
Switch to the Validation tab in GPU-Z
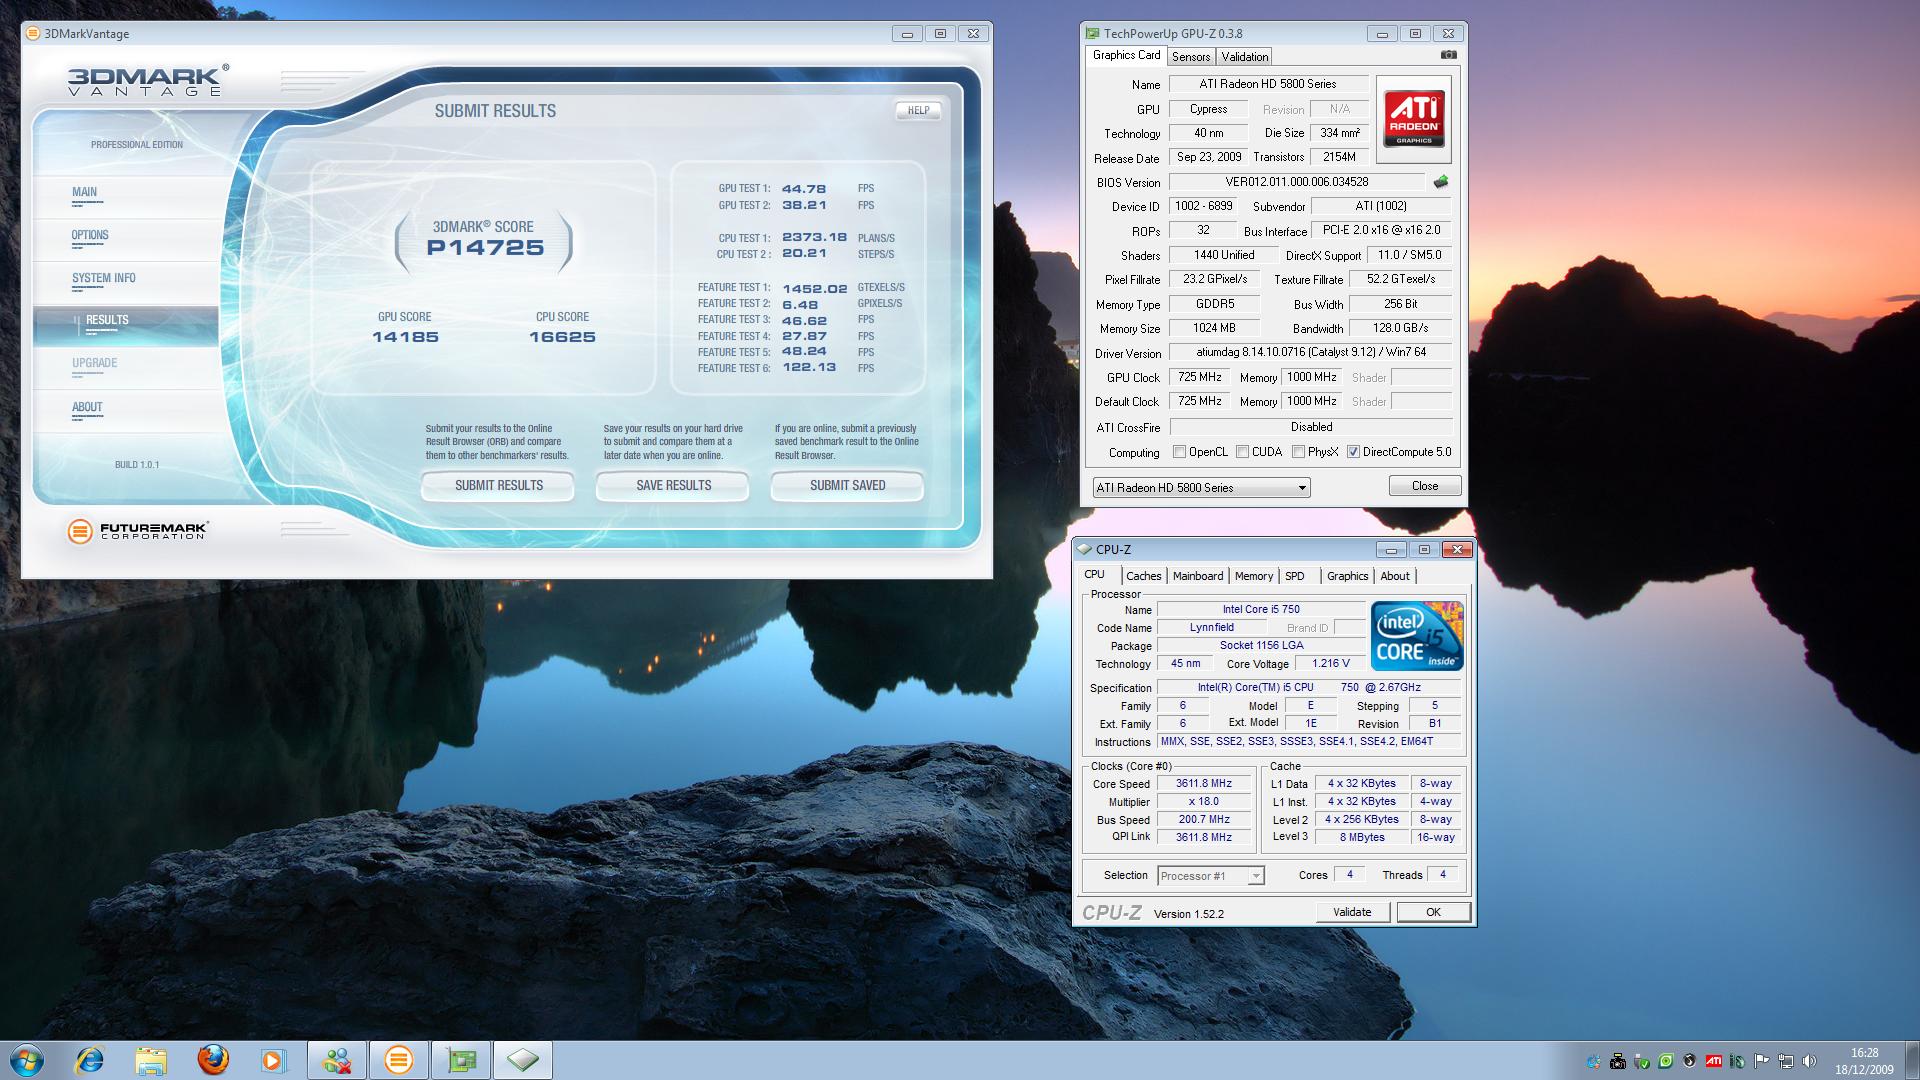pyautogui.click(x=1245, y=57)
